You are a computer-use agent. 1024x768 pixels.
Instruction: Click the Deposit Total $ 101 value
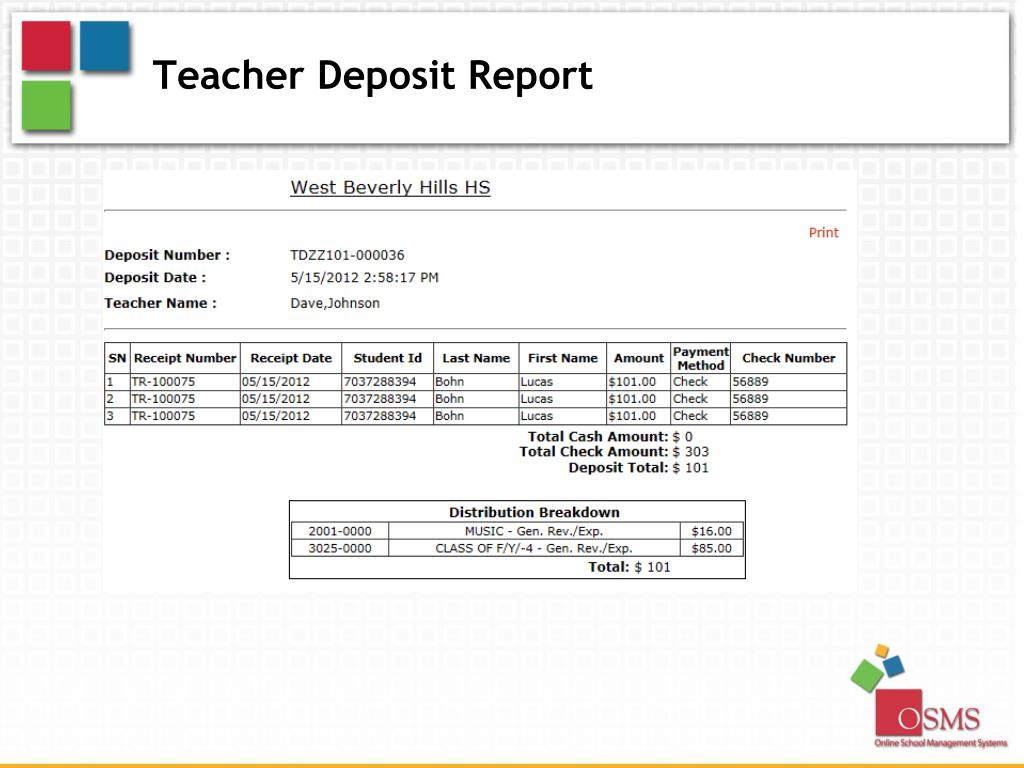690,468
